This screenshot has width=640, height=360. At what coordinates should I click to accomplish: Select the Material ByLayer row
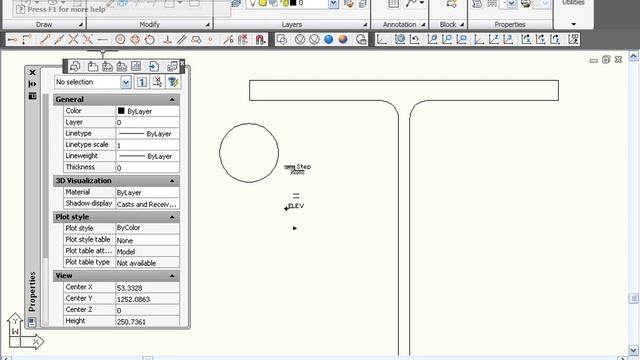pyautogui.click(x=121, y=192)
